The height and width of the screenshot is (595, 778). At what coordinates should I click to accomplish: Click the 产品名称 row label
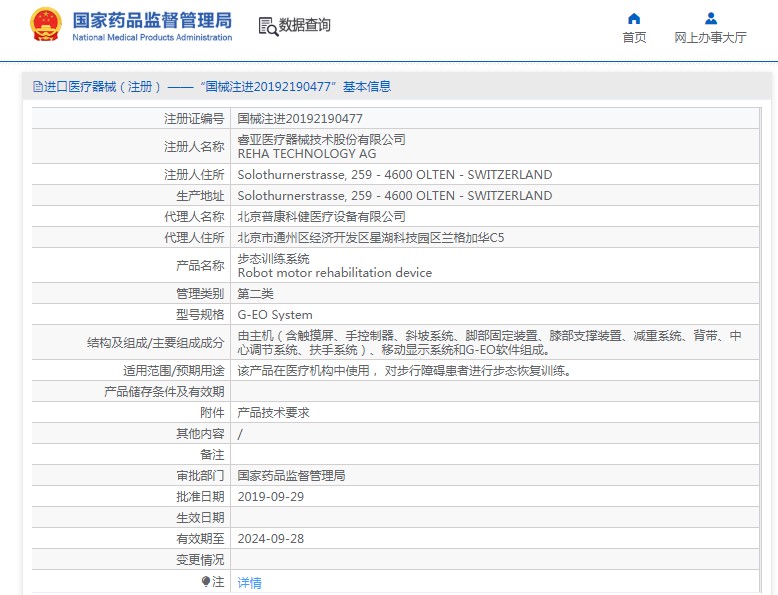point(200,266)
